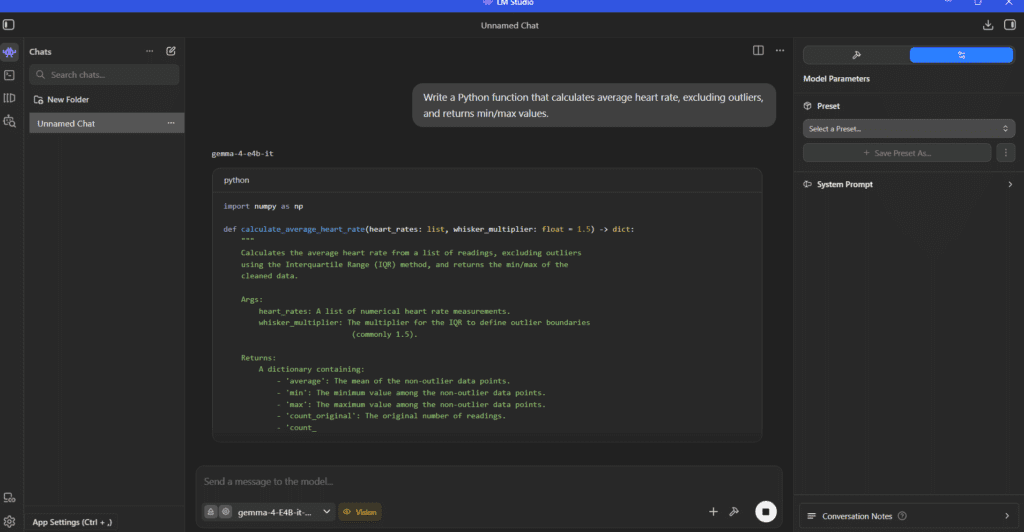Switch to the model parameters sliders tab
This screenshot has height=532, width=1024.
click(961, 55)
